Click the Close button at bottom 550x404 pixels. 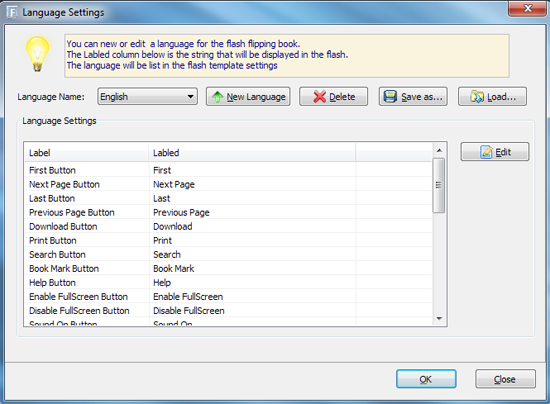click(505, 379)
